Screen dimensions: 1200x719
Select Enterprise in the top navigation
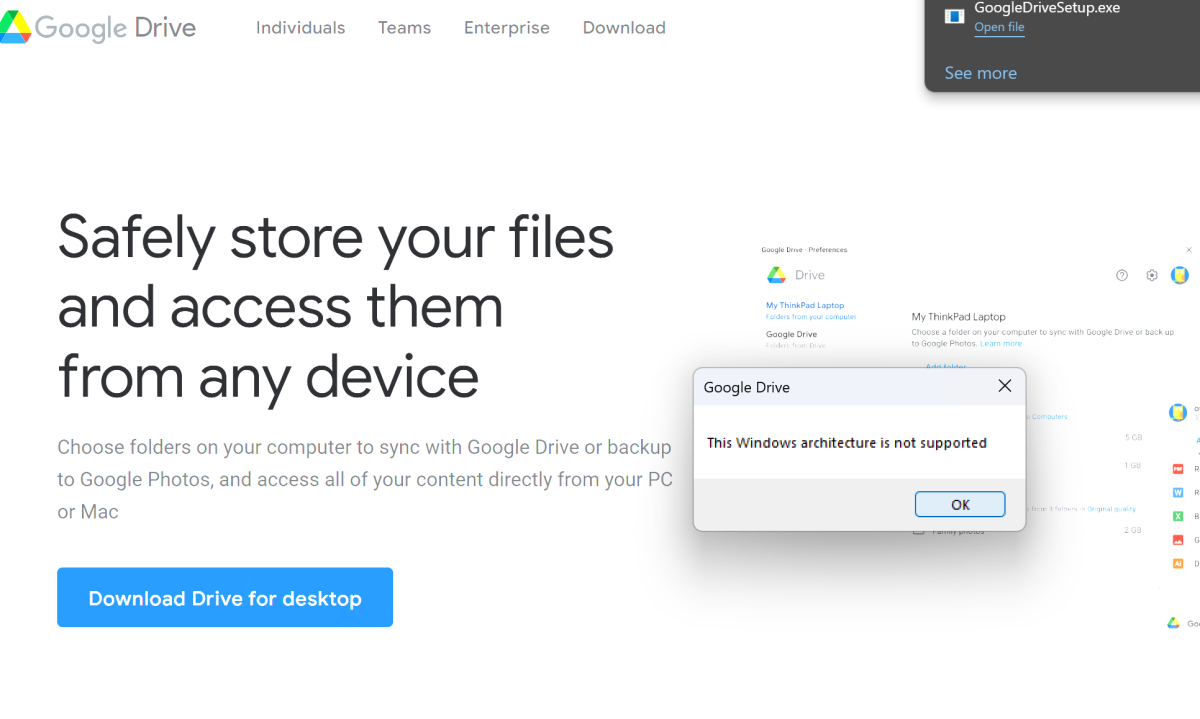click(x=506, y=28)
